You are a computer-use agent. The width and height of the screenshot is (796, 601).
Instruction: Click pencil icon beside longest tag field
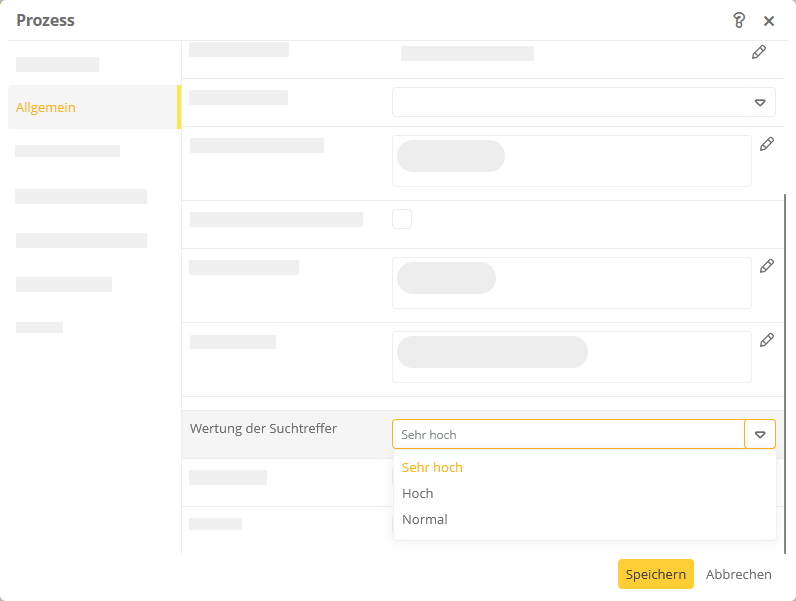pos(767,340)
